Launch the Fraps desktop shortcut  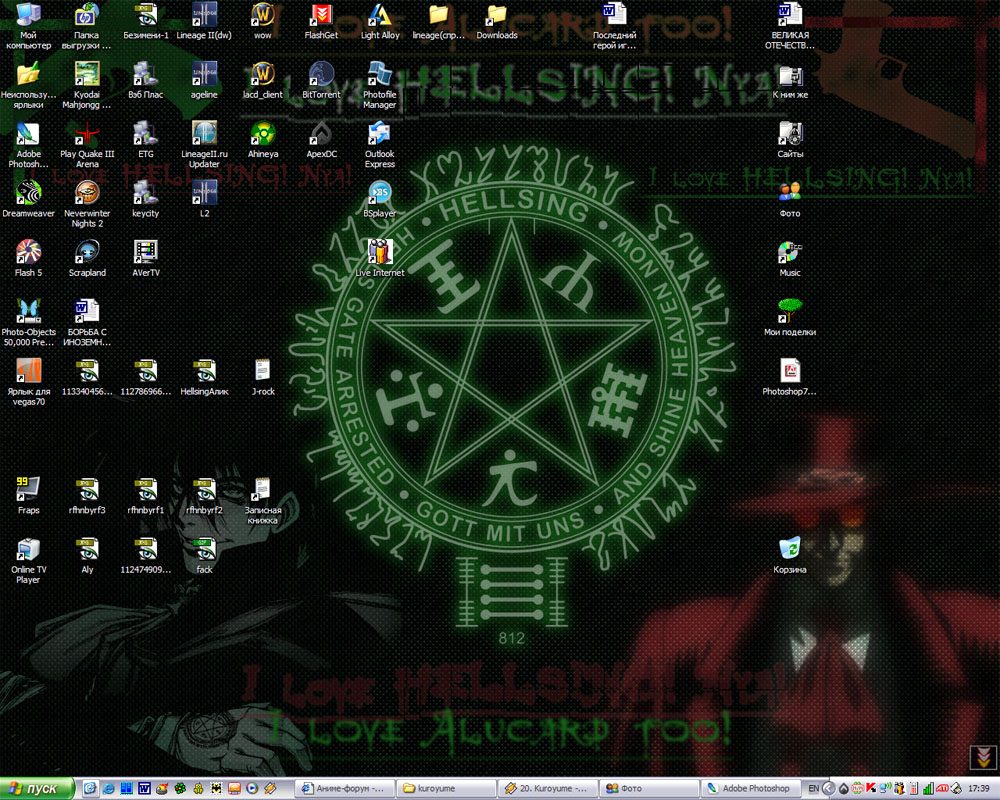[x=28, y=488]
